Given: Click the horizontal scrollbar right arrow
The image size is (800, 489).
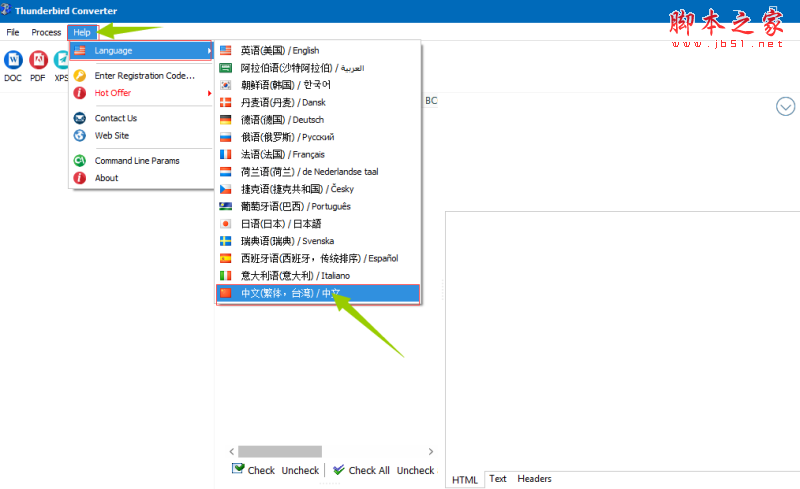Looking at the screenshot, I should [431, 452].
